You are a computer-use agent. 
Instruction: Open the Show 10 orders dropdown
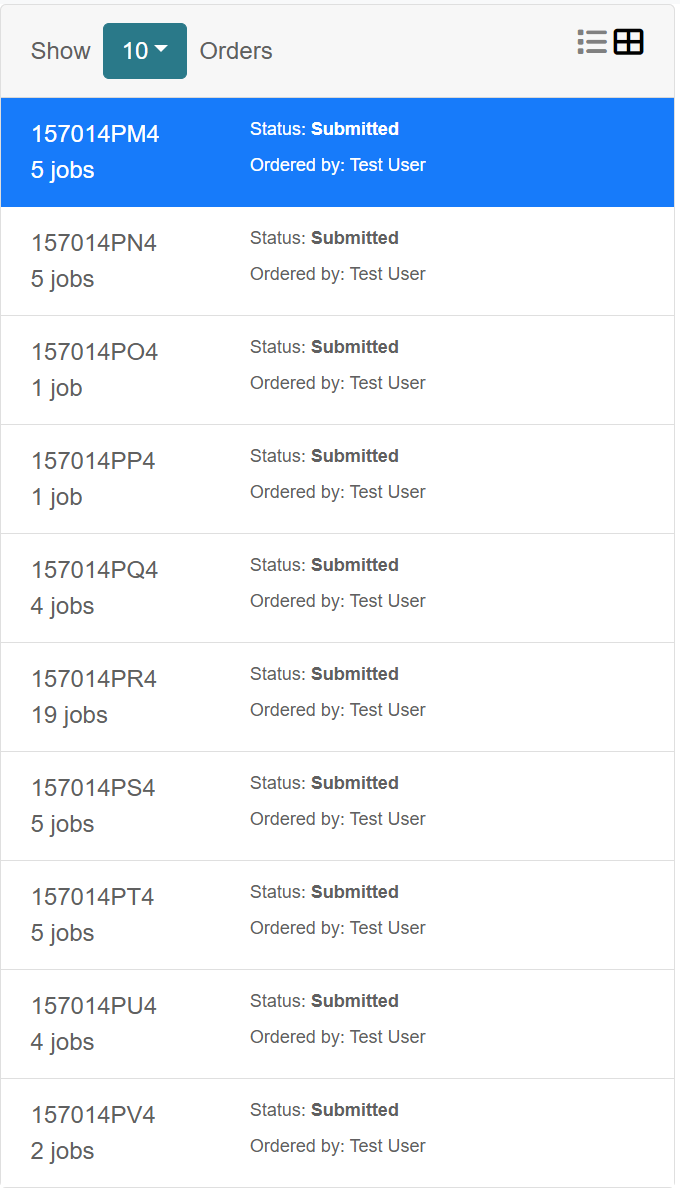[x=145, y=51]
